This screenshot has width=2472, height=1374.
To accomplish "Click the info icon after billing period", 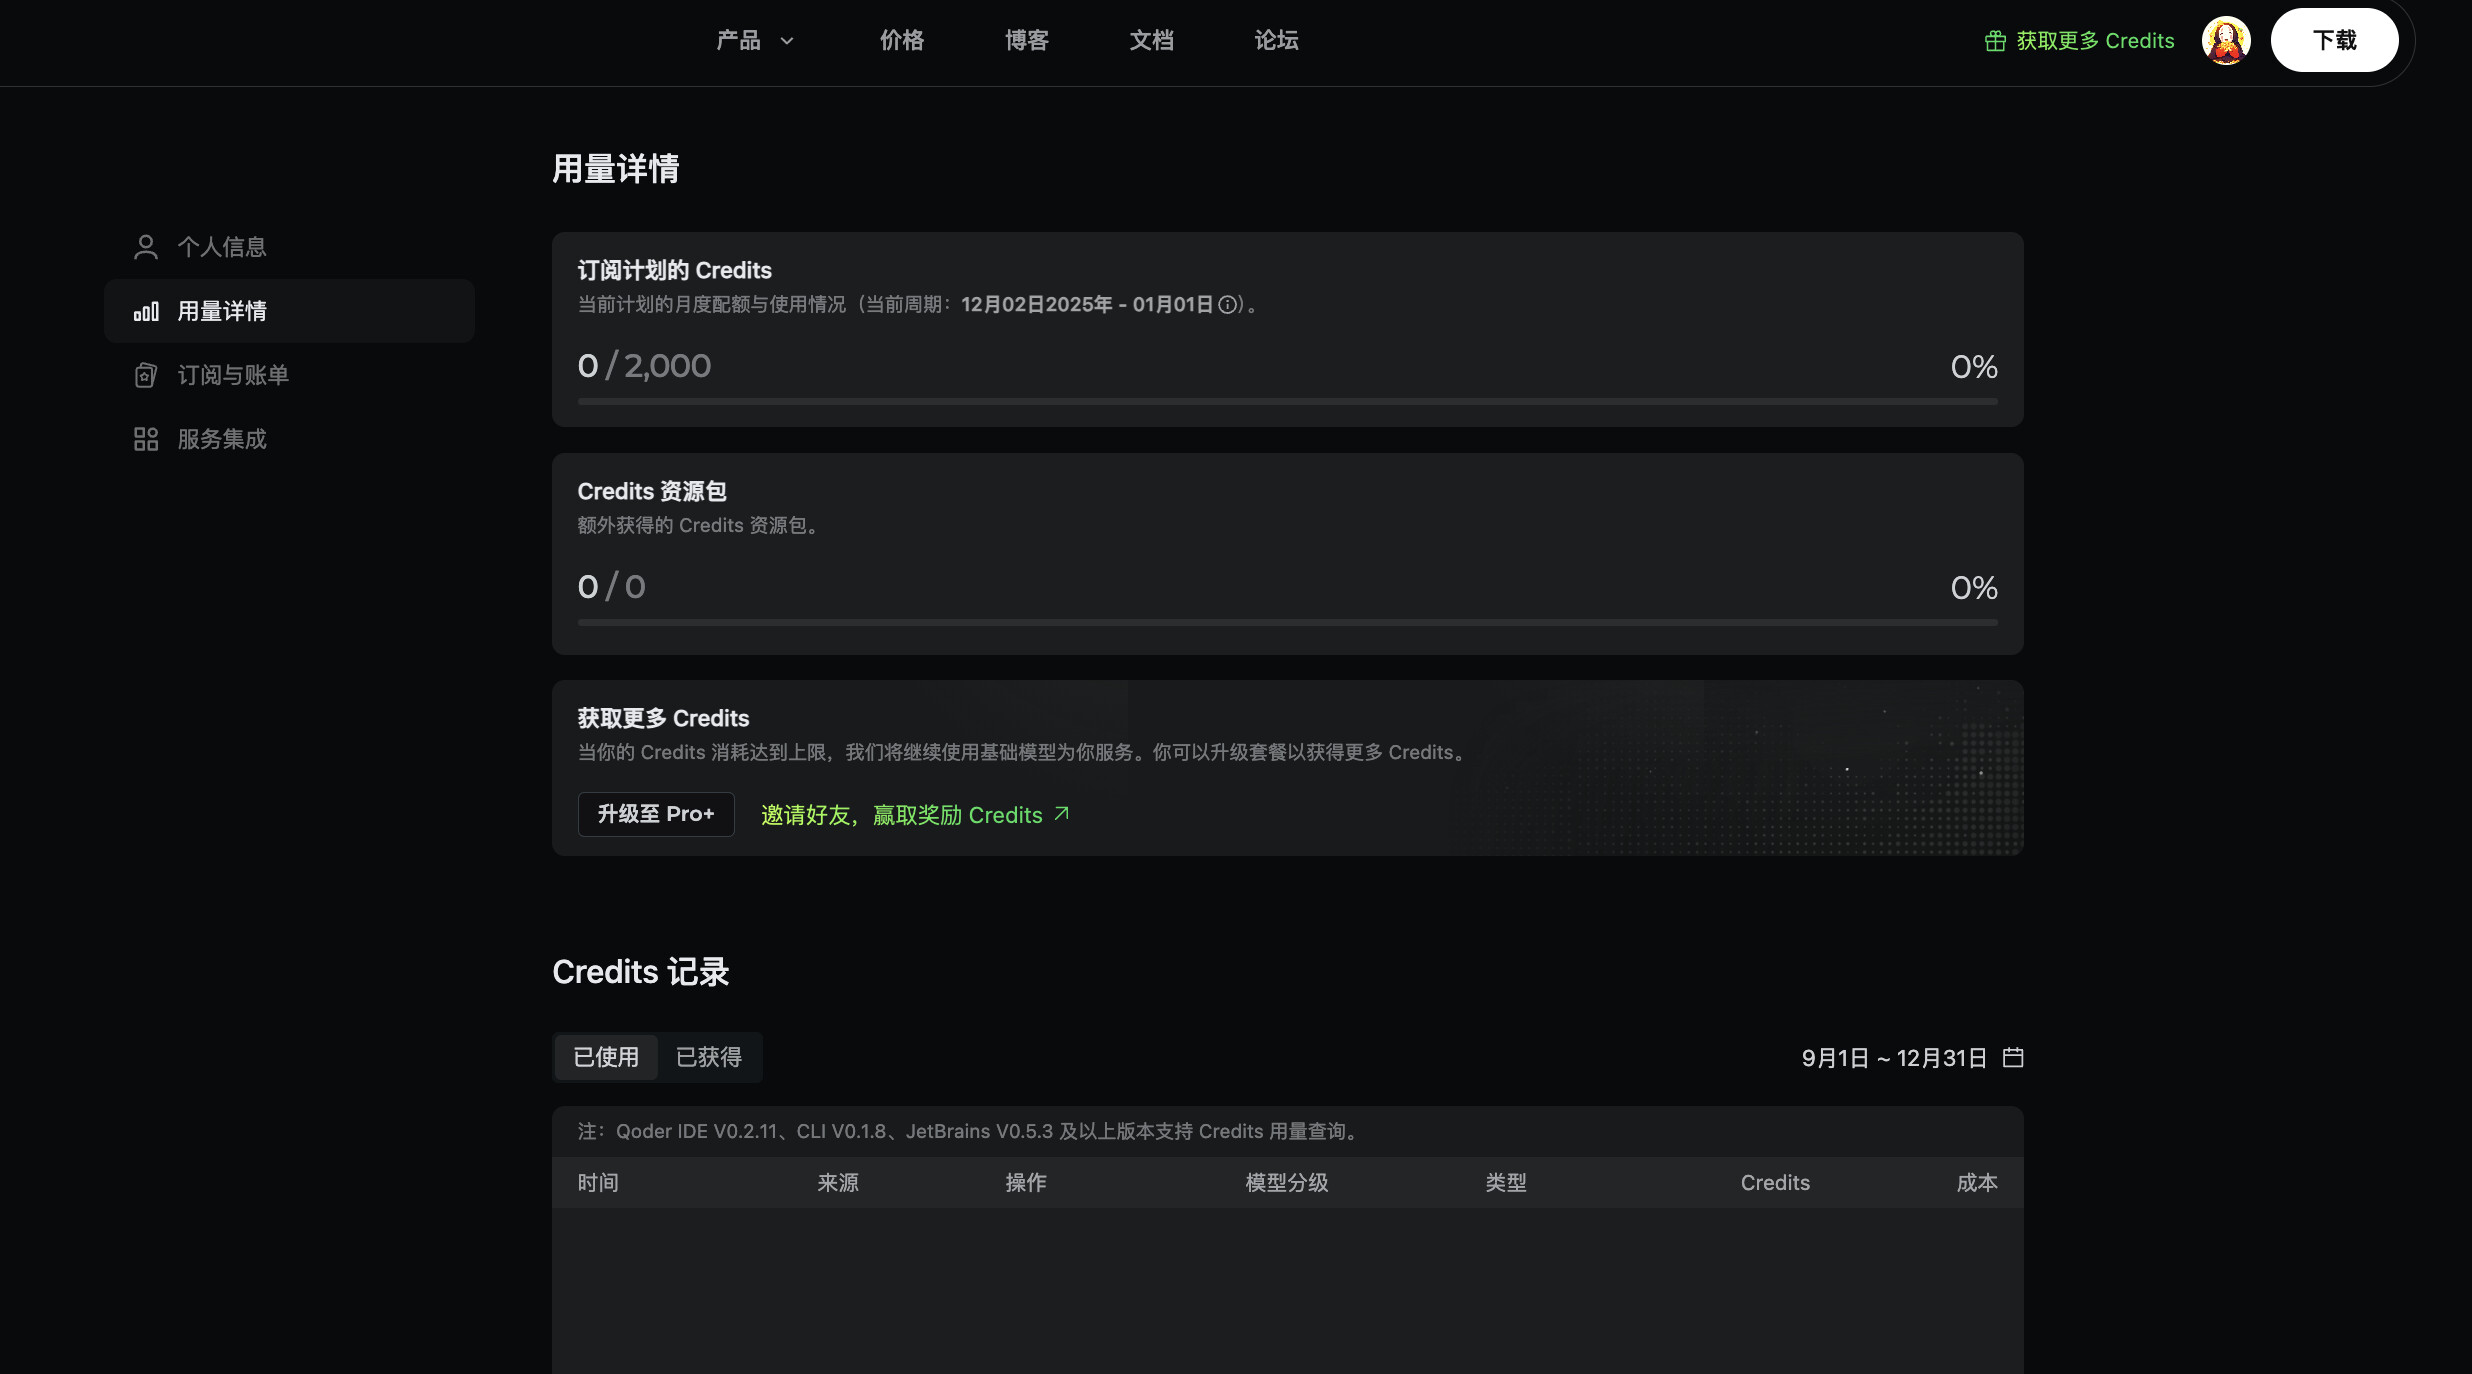I will point(1227,305).
